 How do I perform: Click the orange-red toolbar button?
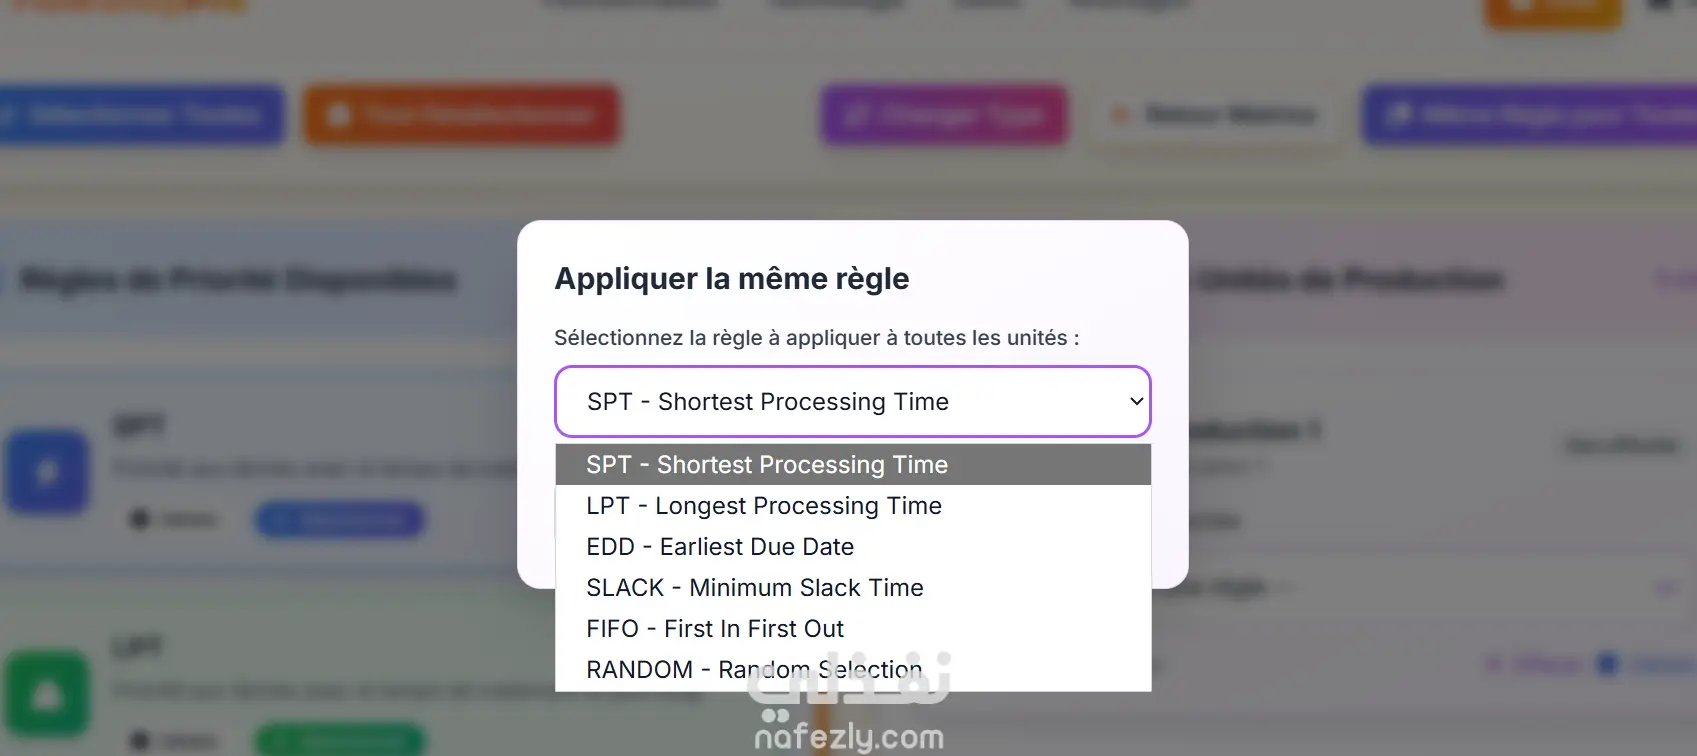[461, 115]
